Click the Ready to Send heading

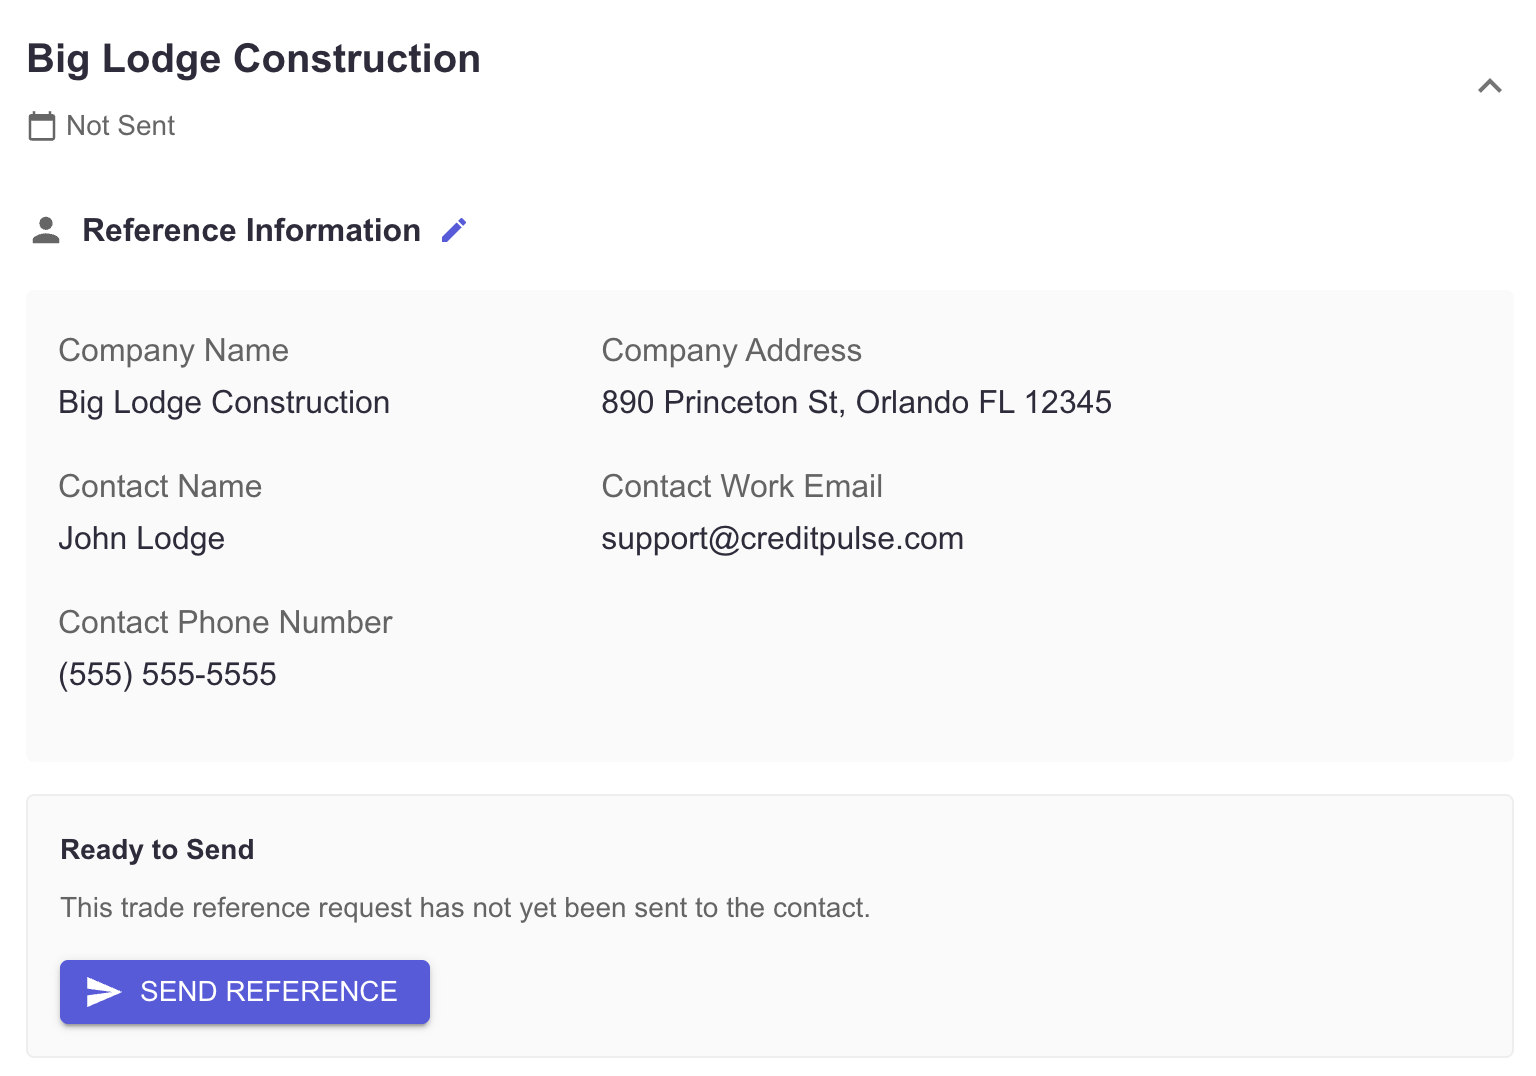(x=158, y=849)
